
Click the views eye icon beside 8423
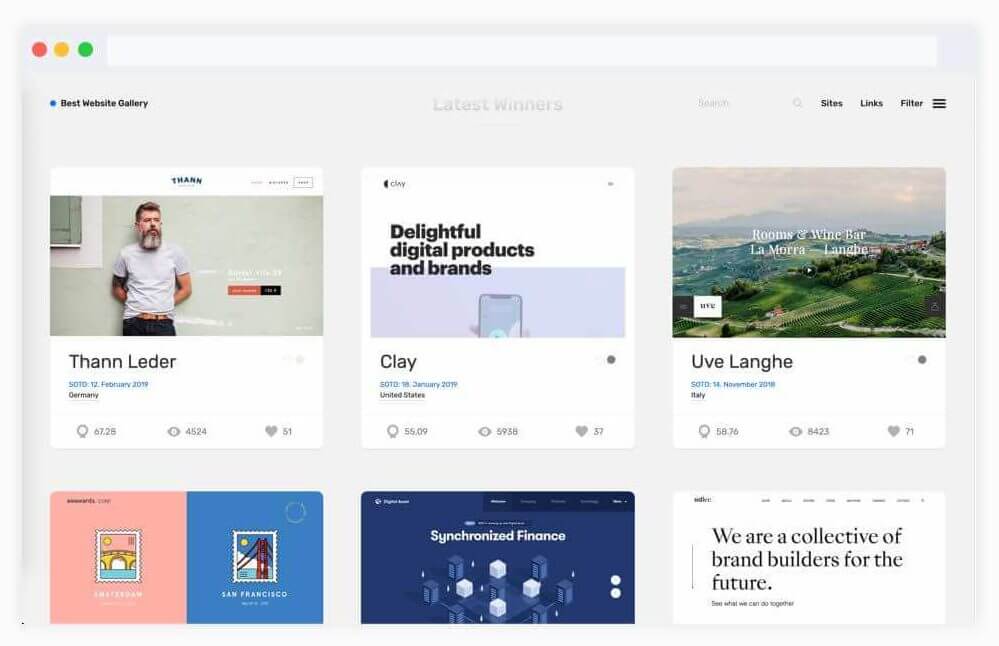pos(795,431)
